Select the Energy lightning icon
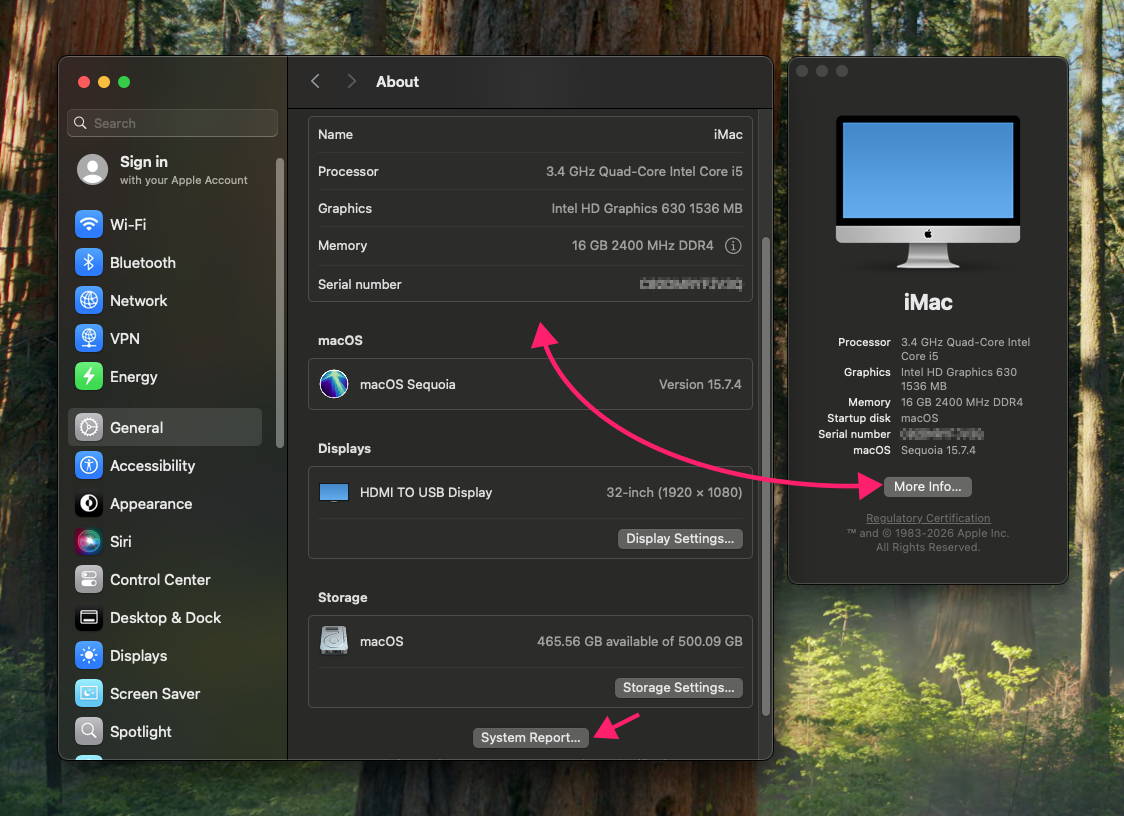 89,376
